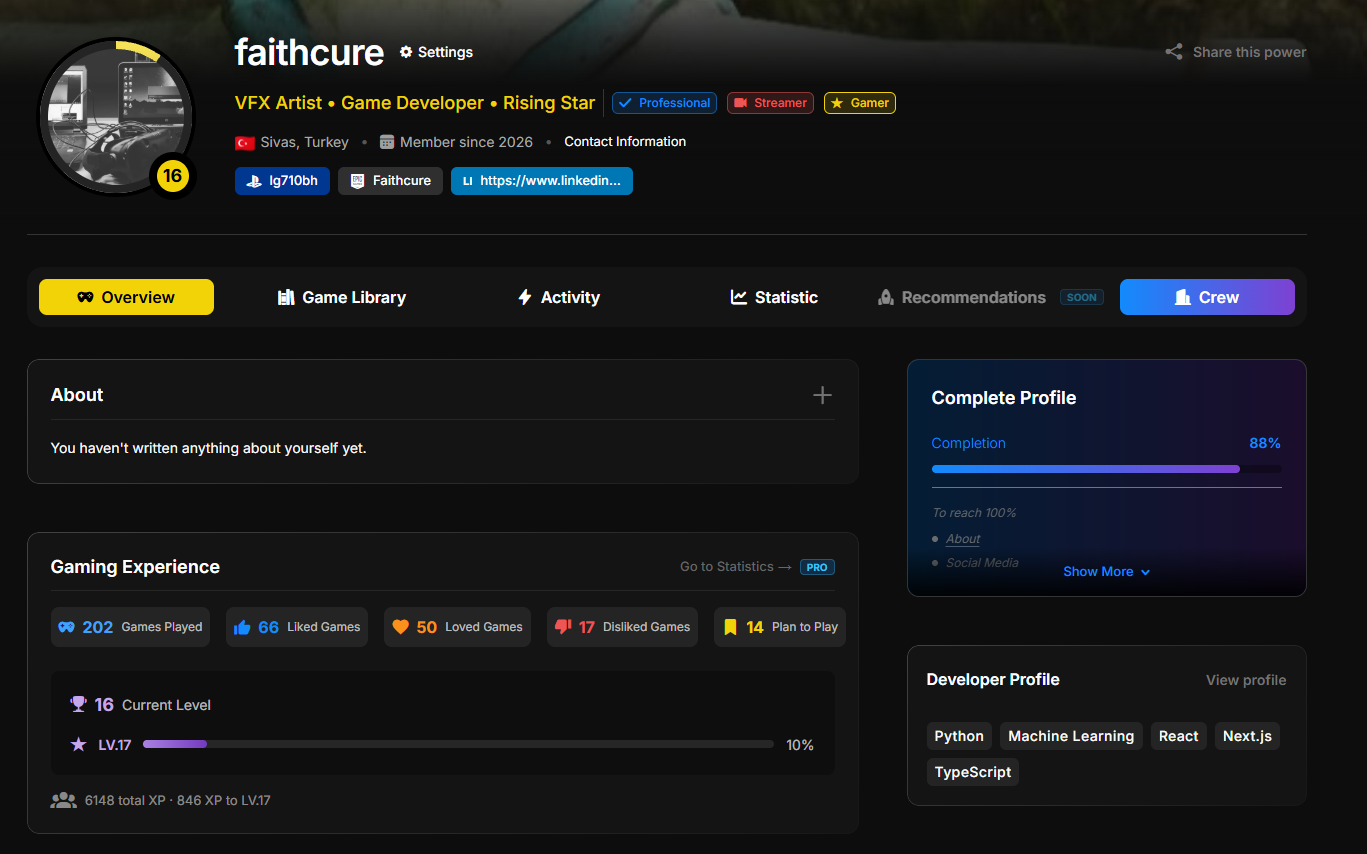This screenshot has height=854, width=1367.
Task: Click the trophy icon beside Current Level
Action: [x=79, y=704]
